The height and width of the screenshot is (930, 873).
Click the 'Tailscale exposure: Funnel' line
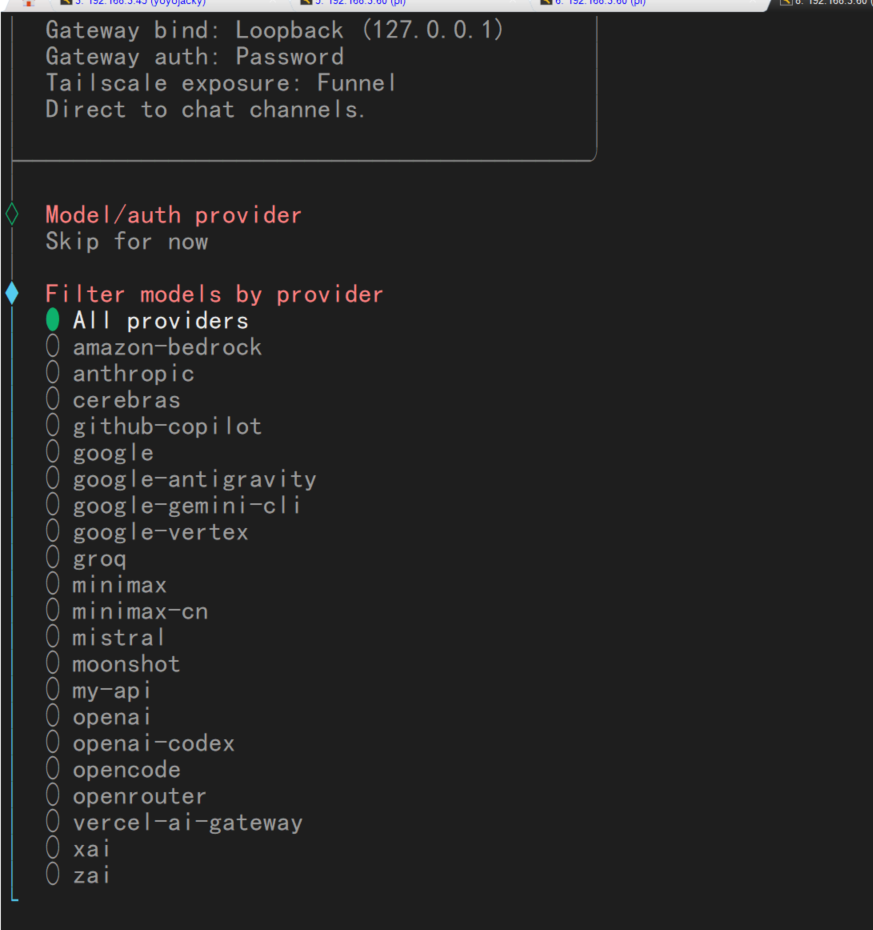tap(221, 83)
